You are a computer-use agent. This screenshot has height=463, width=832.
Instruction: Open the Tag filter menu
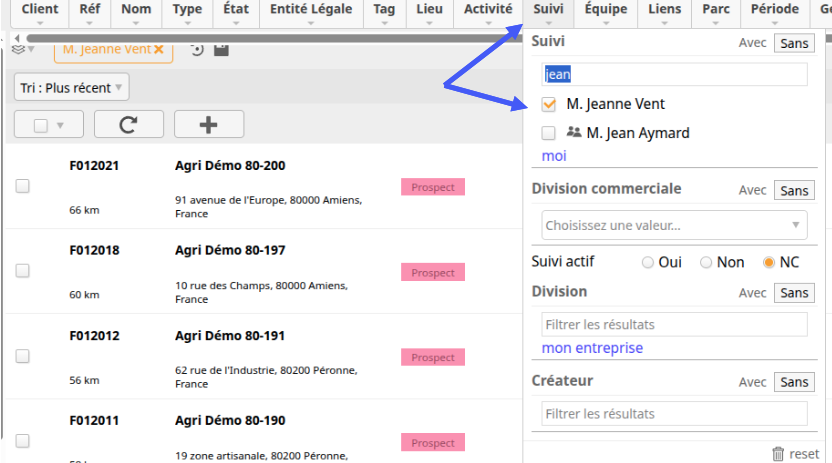pos(384,13)
